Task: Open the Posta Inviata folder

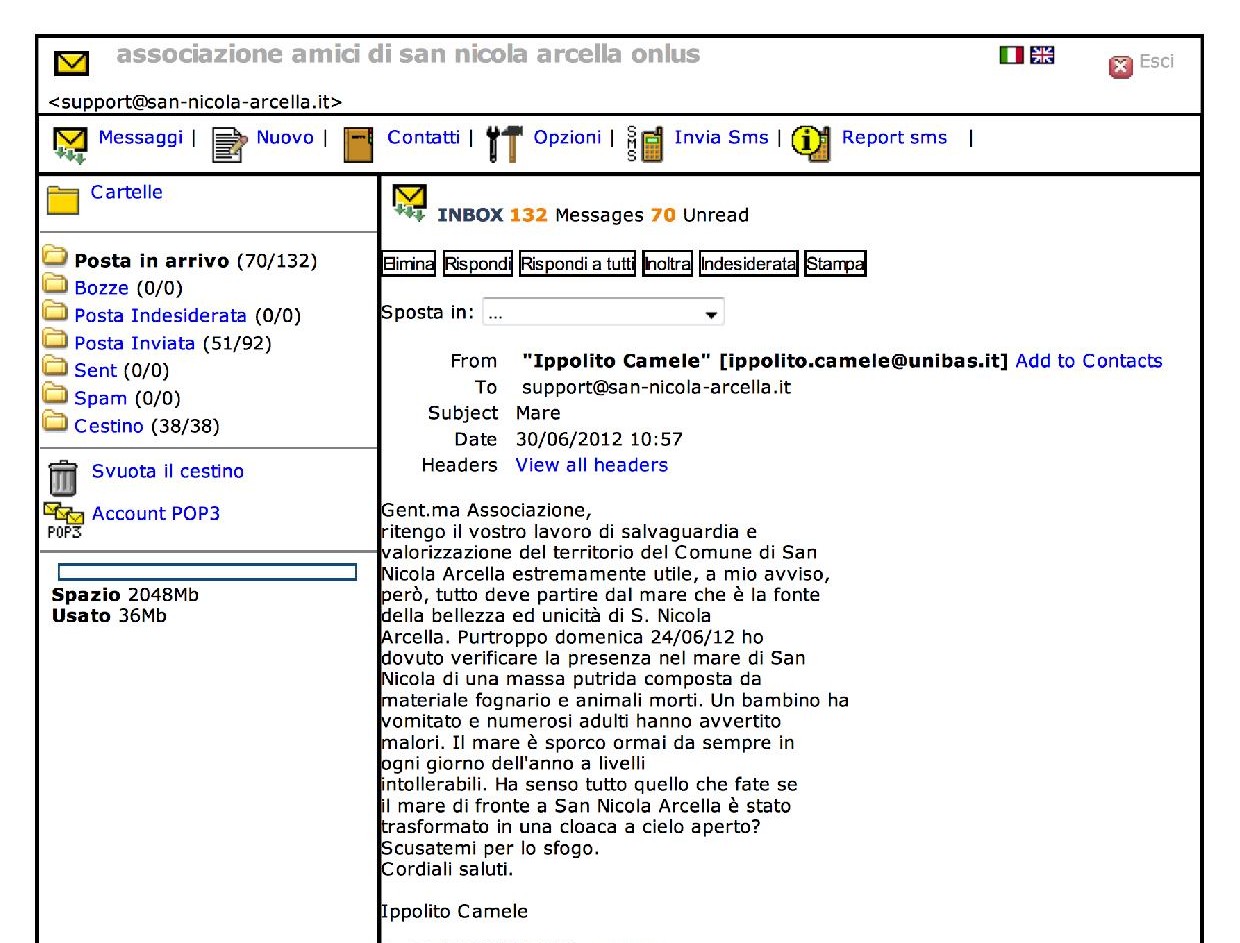Action: click(135, 344)
